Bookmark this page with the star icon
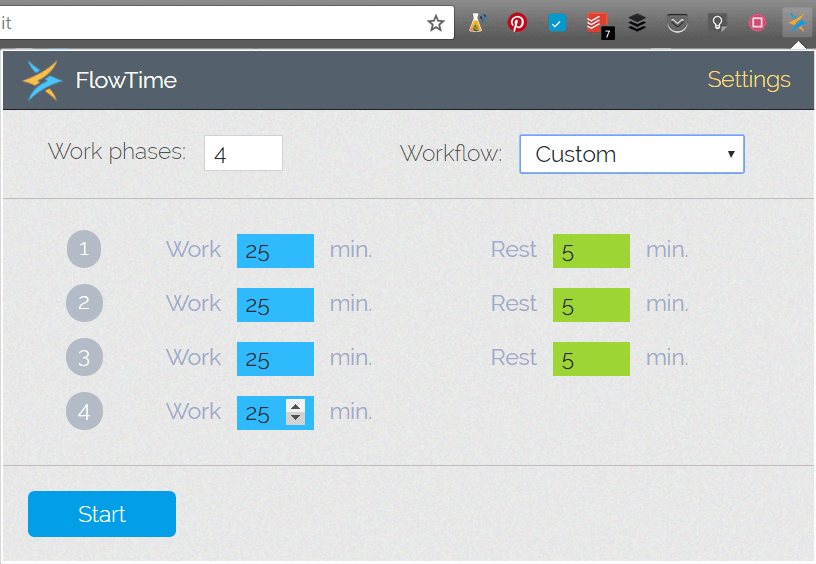Viewport: 816px width, 564px height. 436,23
